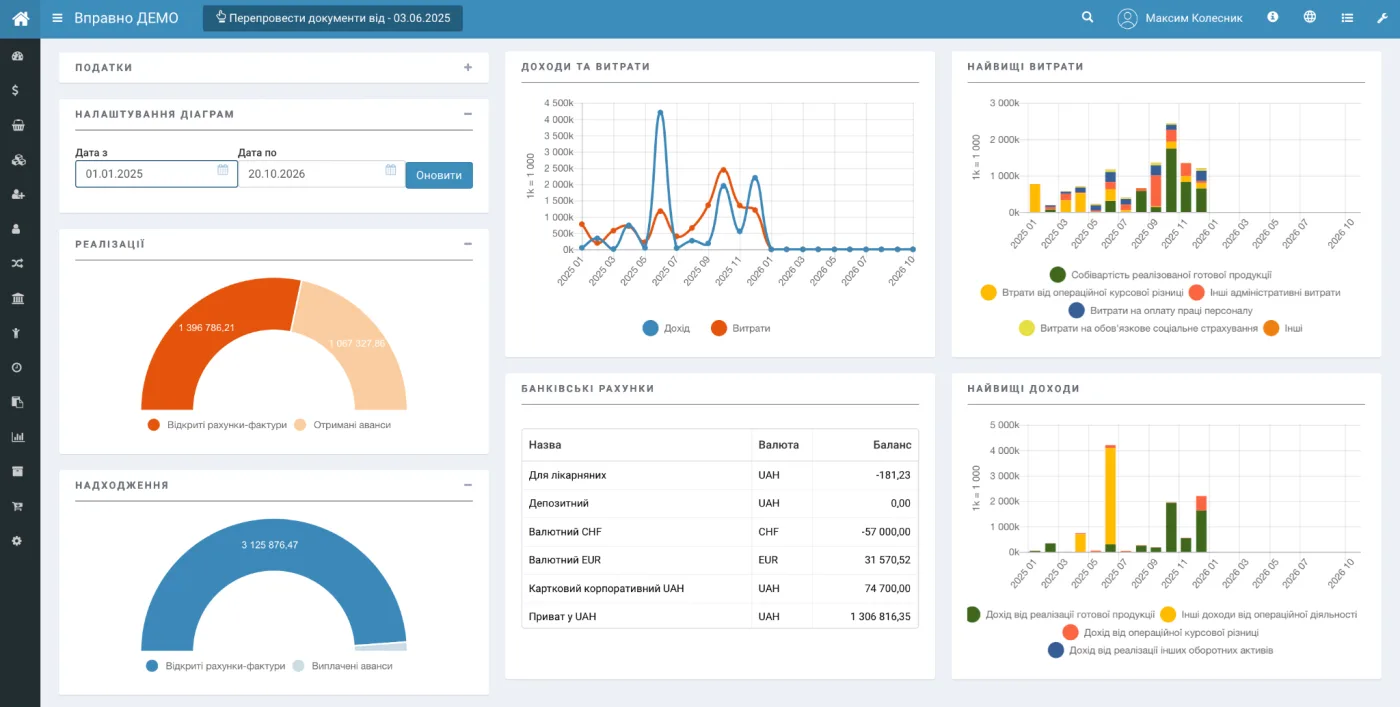
Task: Open the shopping basket section in sidebar
Action: click(17, 125)
